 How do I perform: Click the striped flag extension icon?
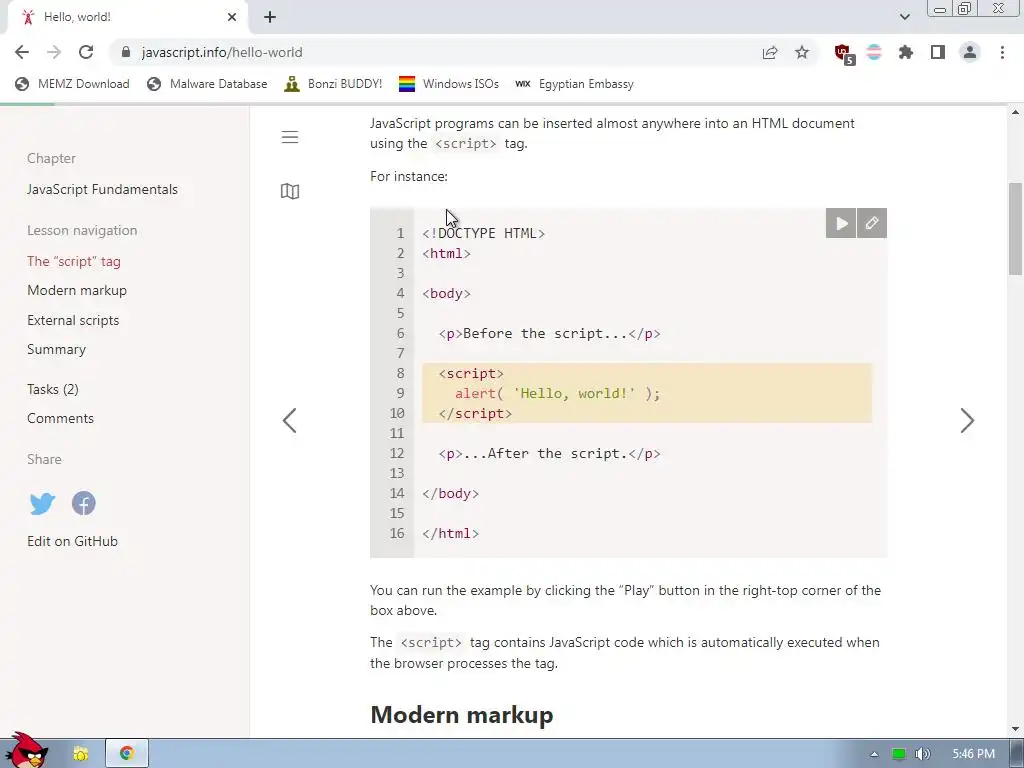pyautogui.click(x=874, y=52)
